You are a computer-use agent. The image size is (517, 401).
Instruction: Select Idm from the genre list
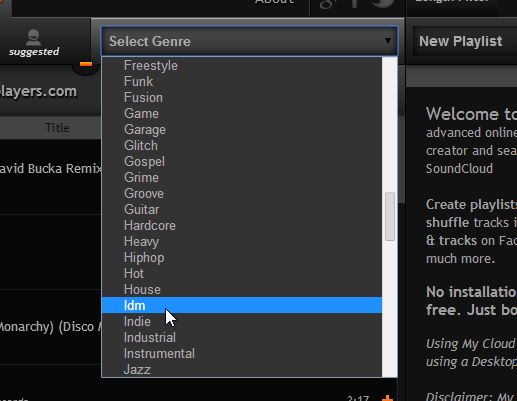[242, 305]
